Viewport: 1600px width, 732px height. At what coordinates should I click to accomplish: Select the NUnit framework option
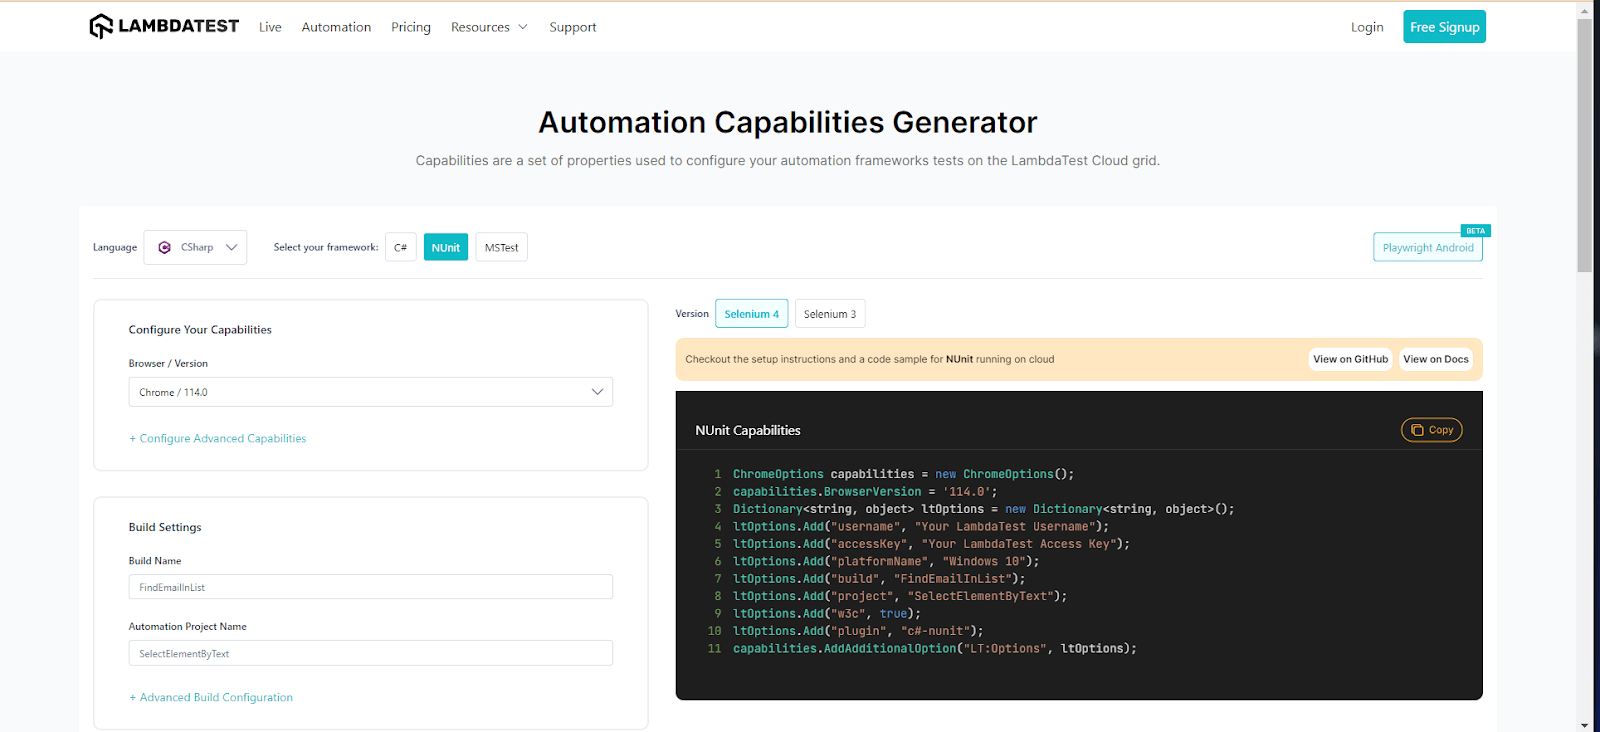(445, 247)
